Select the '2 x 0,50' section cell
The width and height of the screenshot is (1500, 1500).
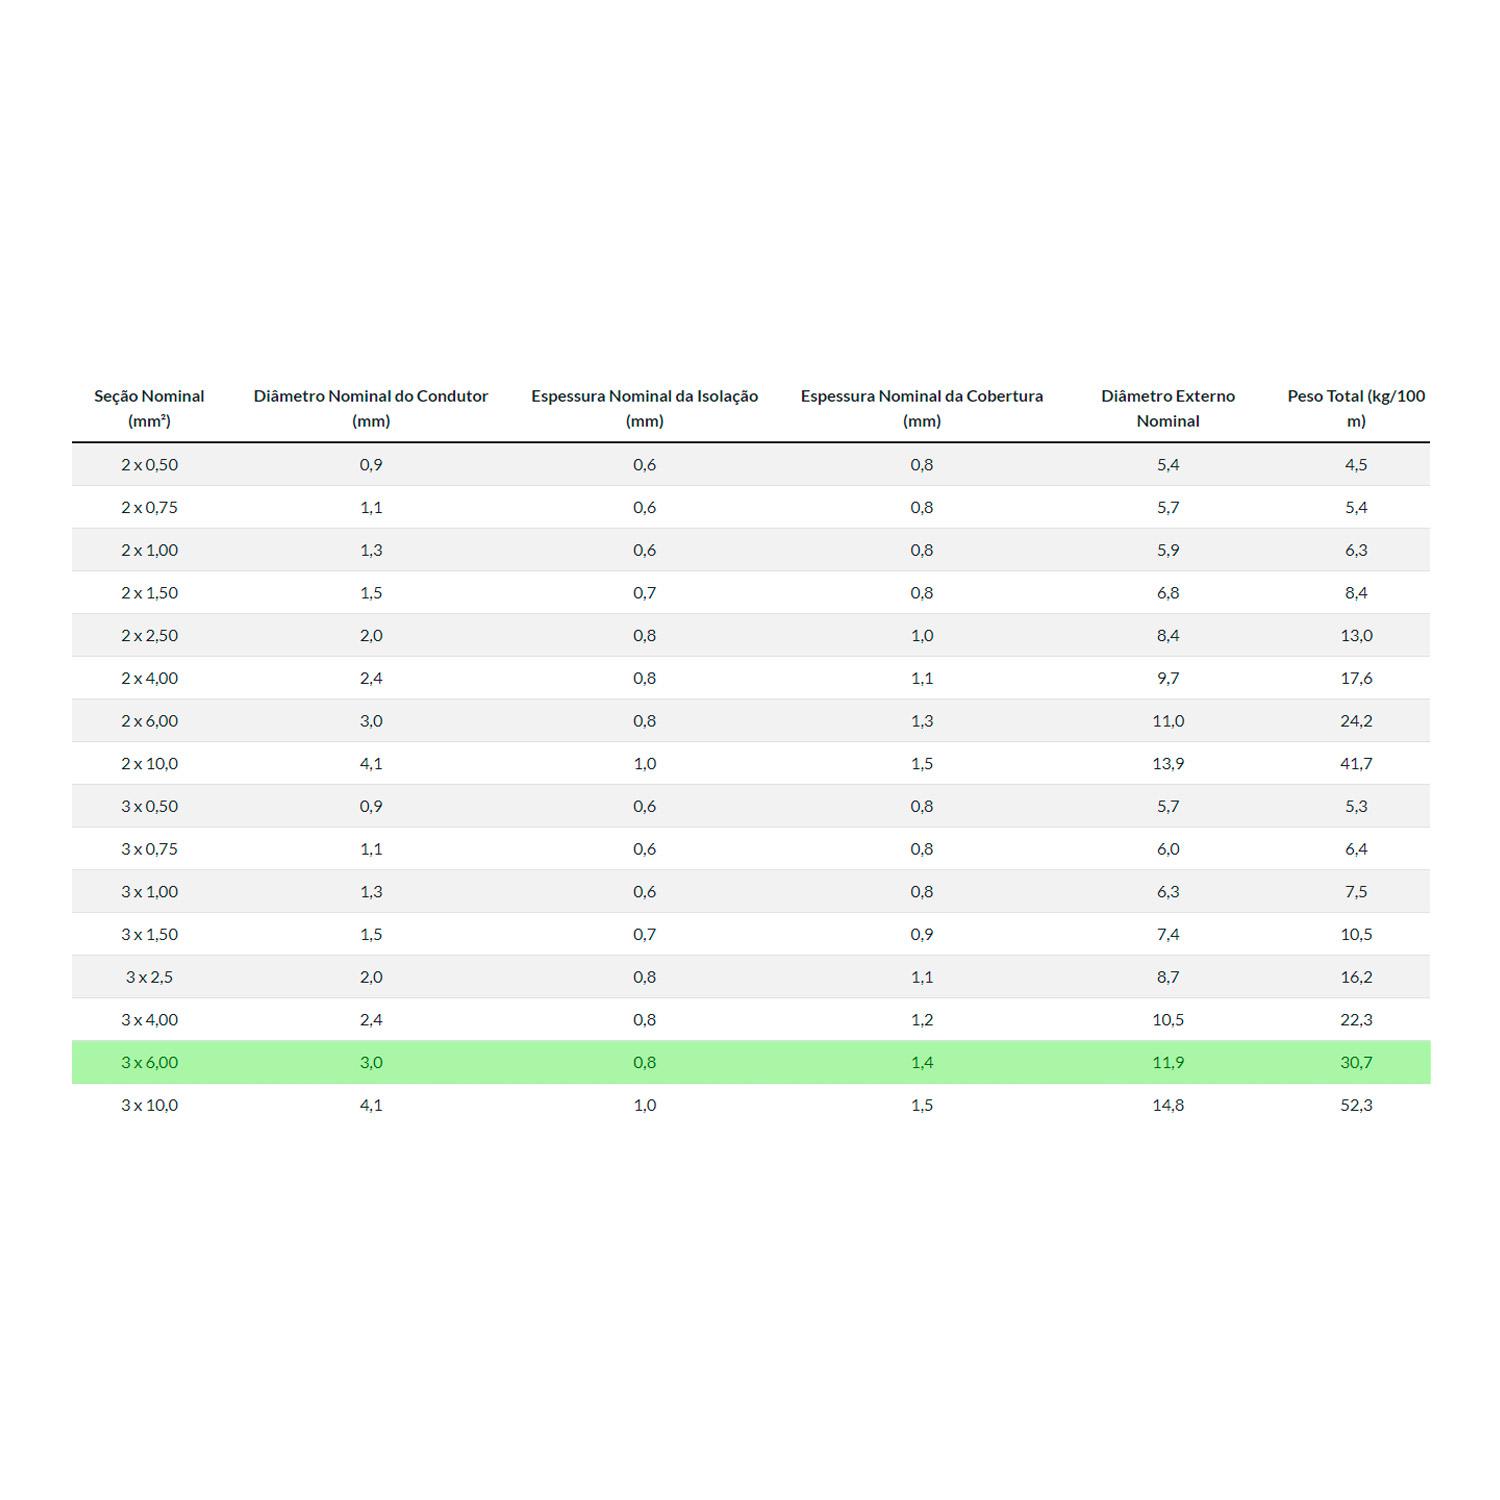point(149,464)
